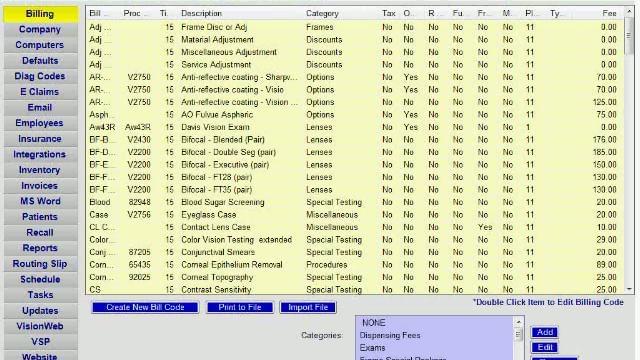The width and height of the screenshot is (640, 360).
Task: Add a new category with Add button
Action: click(545, 332)
